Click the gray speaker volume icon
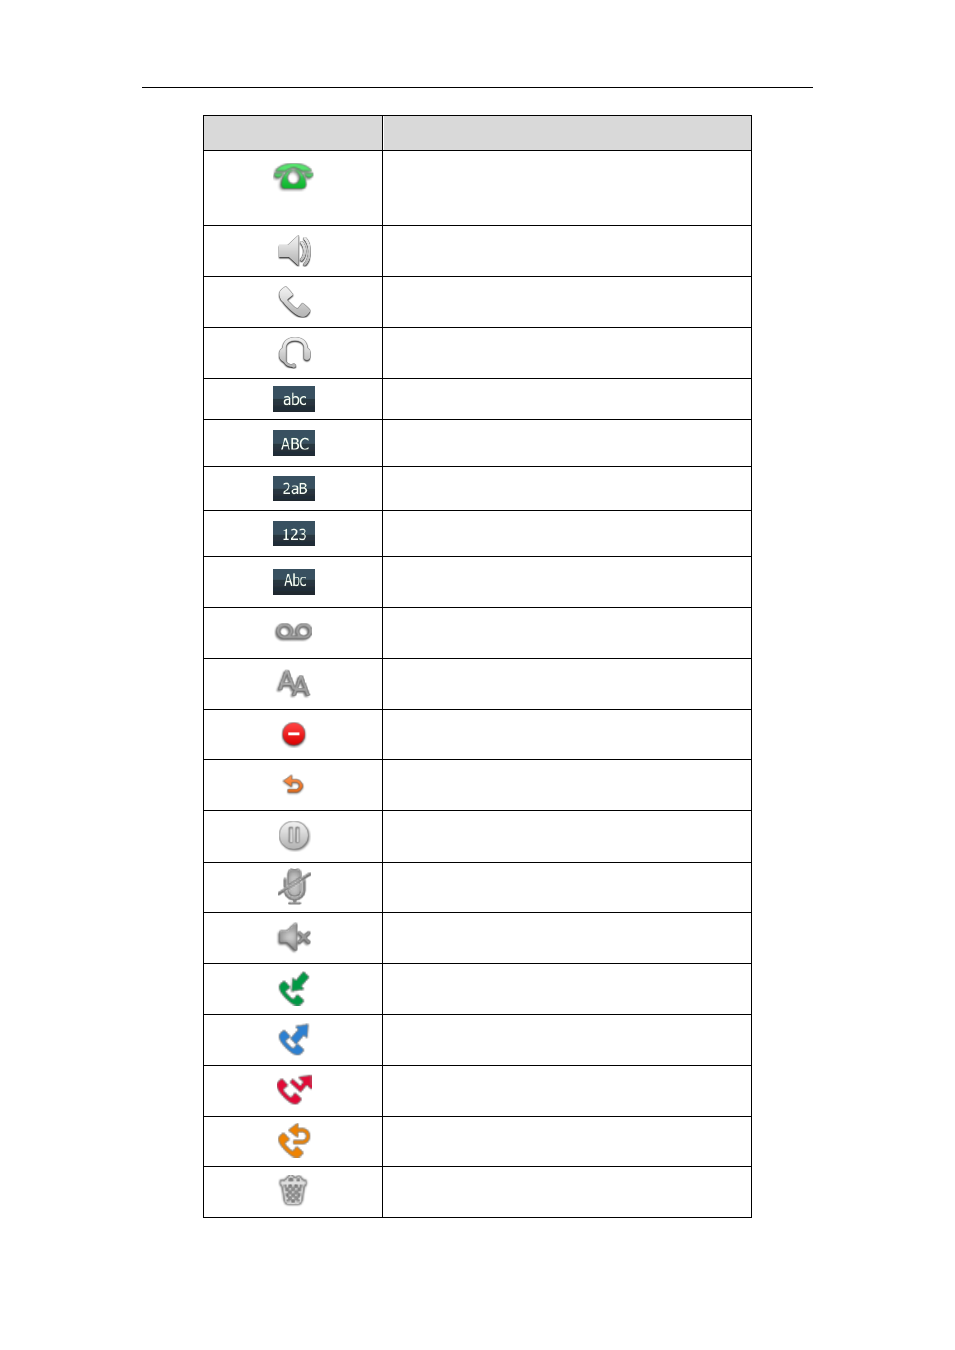The height and width of the screenshot is (1350, 955). [294, 251]
